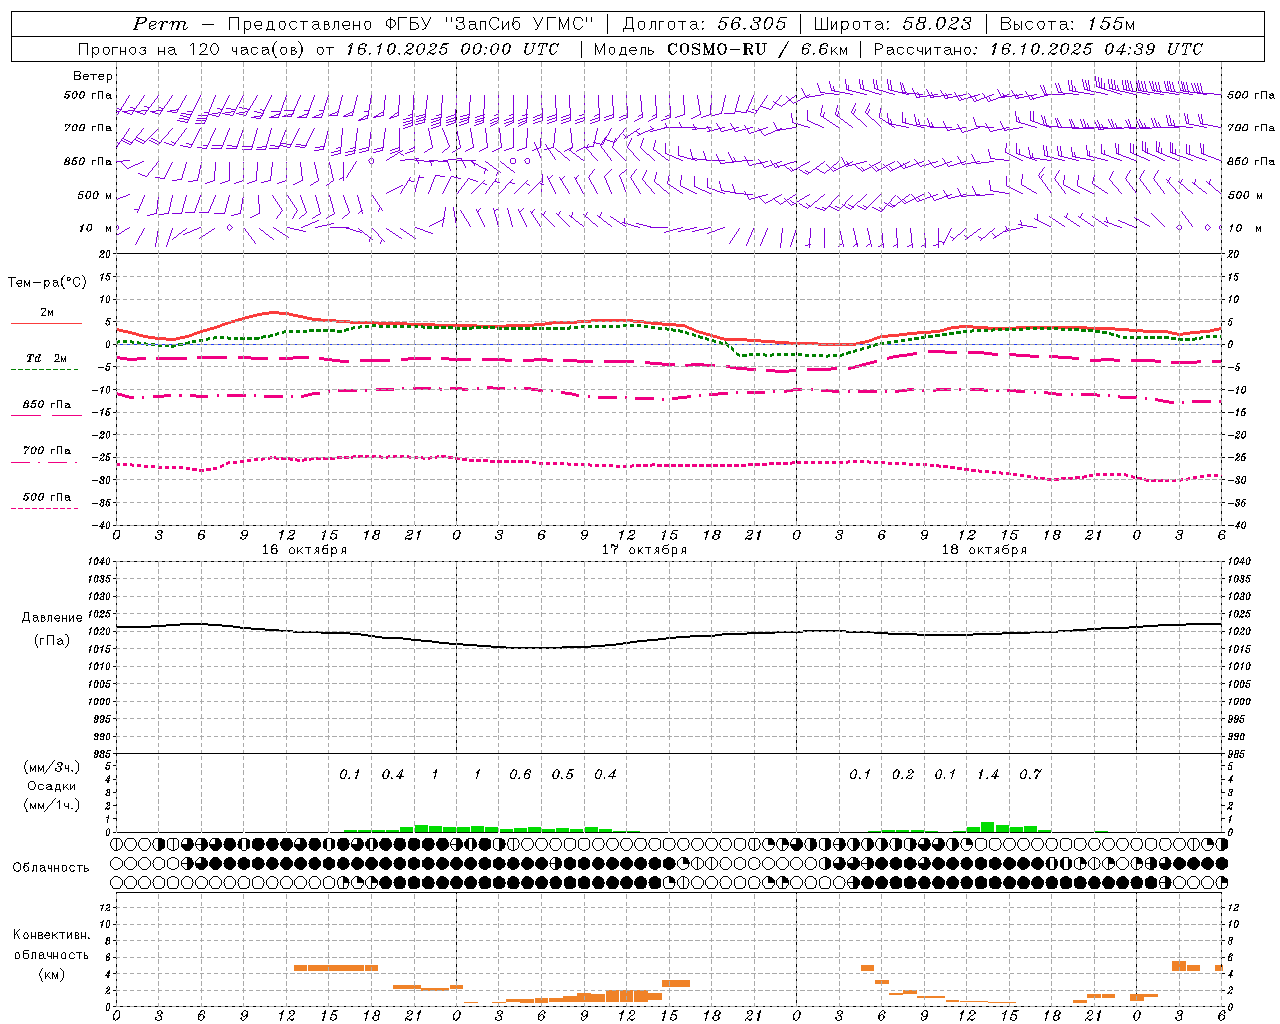Screen dimensions: 1280x1024
Task: Click precipitation value "1.4"
Action: [x=988, y=775]
